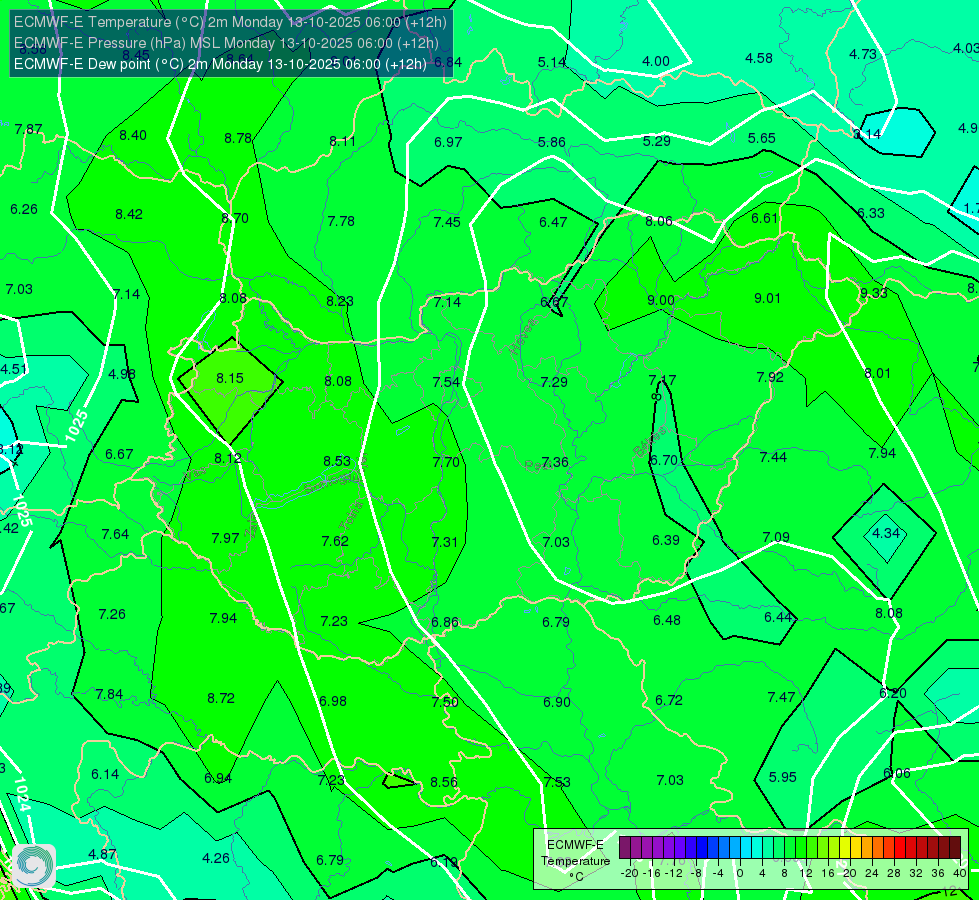The image size is (979, 900).
Task: Click the leftmost dark purple legend swatch
Action: pos(625,848)
